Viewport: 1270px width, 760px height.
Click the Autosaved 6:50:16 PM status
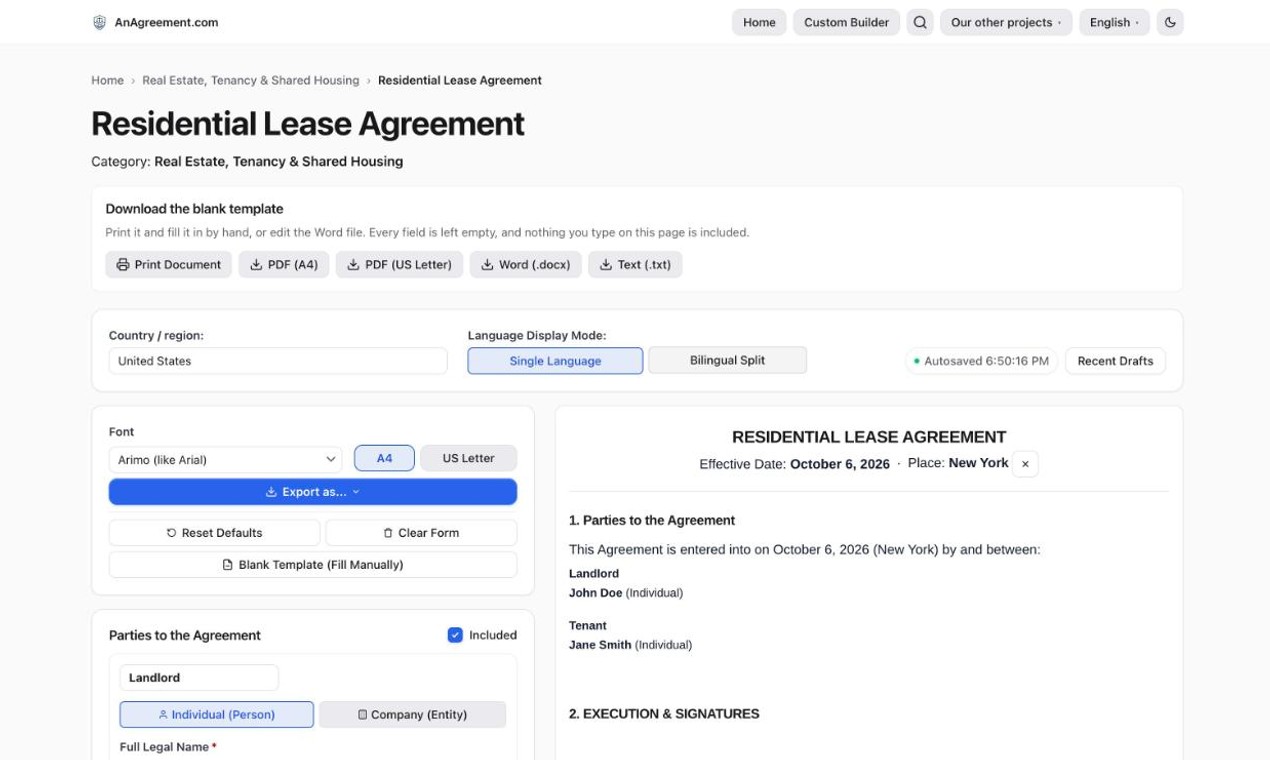click(981, 361)
